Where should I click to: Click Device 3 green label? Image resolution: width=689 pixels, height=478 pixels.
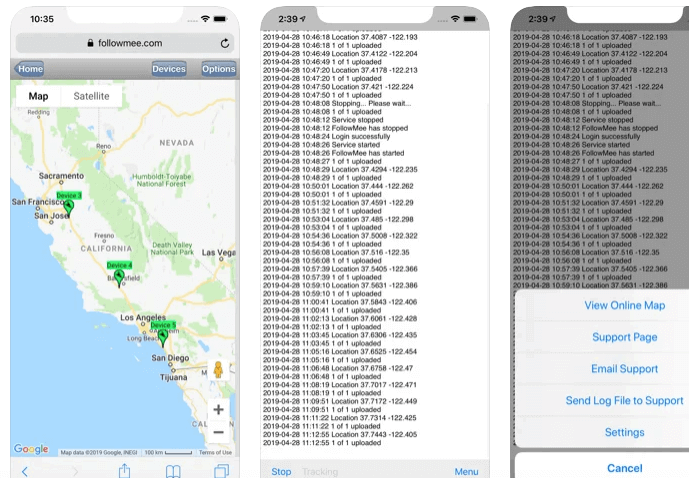[x=69, y=195]
